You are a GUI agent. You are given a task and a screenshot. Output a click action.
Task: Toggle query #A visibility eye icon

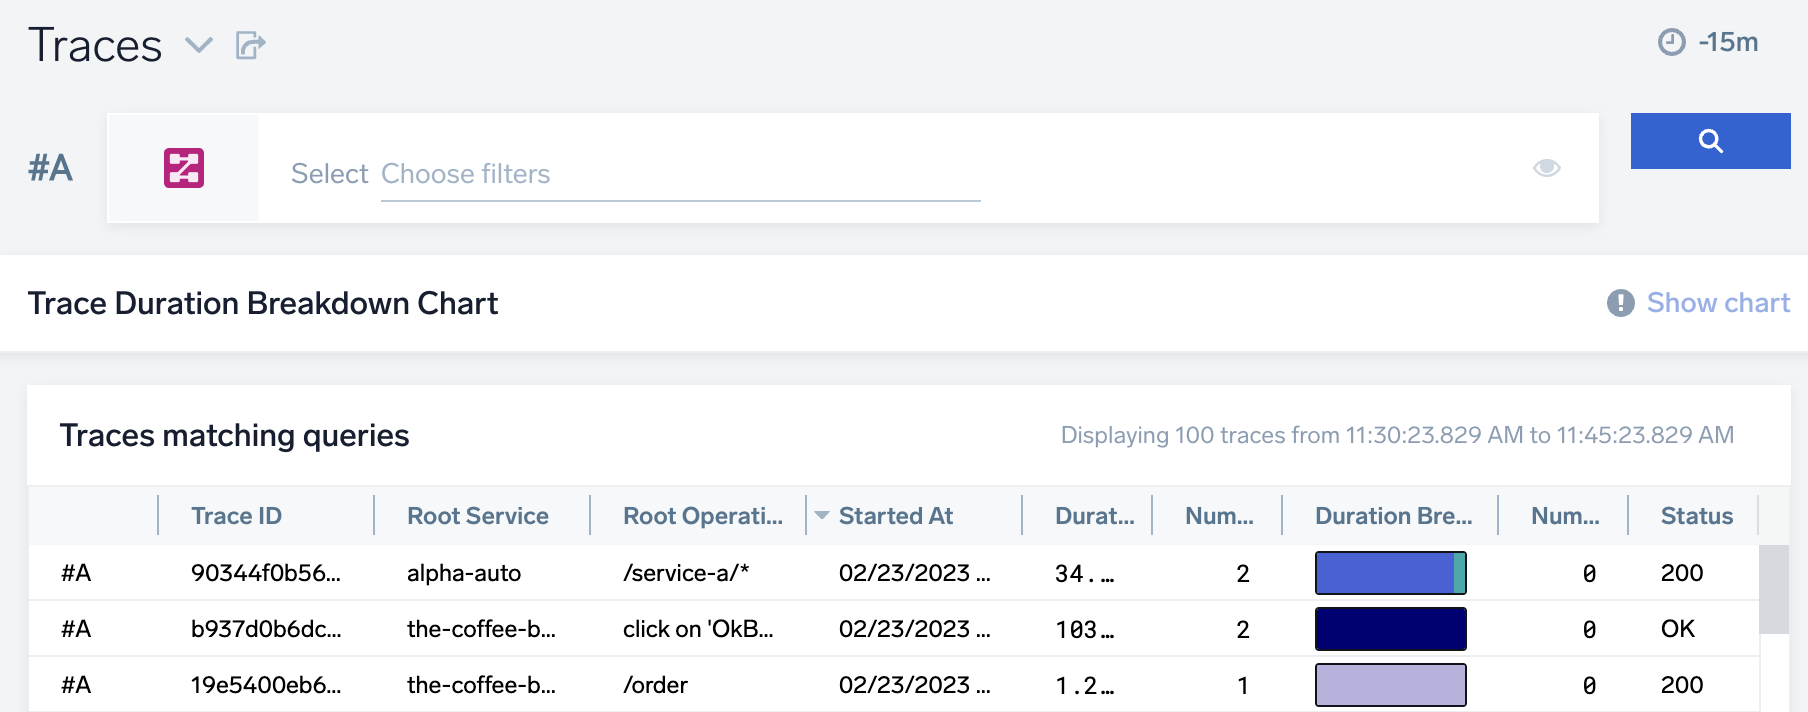click(1546, 168)
